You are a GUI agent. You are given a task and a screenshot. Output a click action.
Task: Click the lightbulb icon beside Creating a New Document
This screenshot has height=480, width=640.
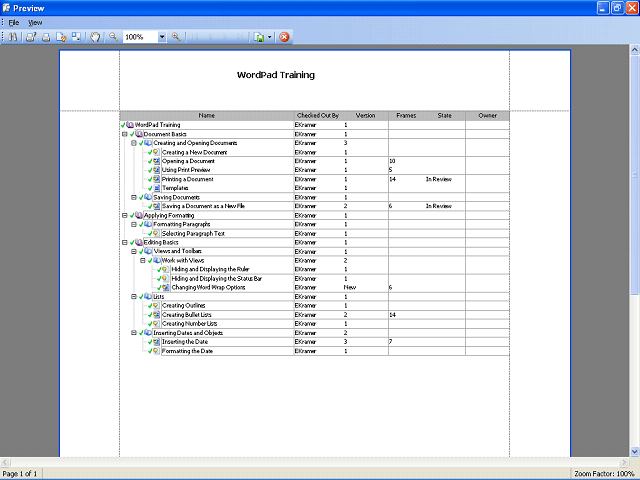[x=156, y=152]
